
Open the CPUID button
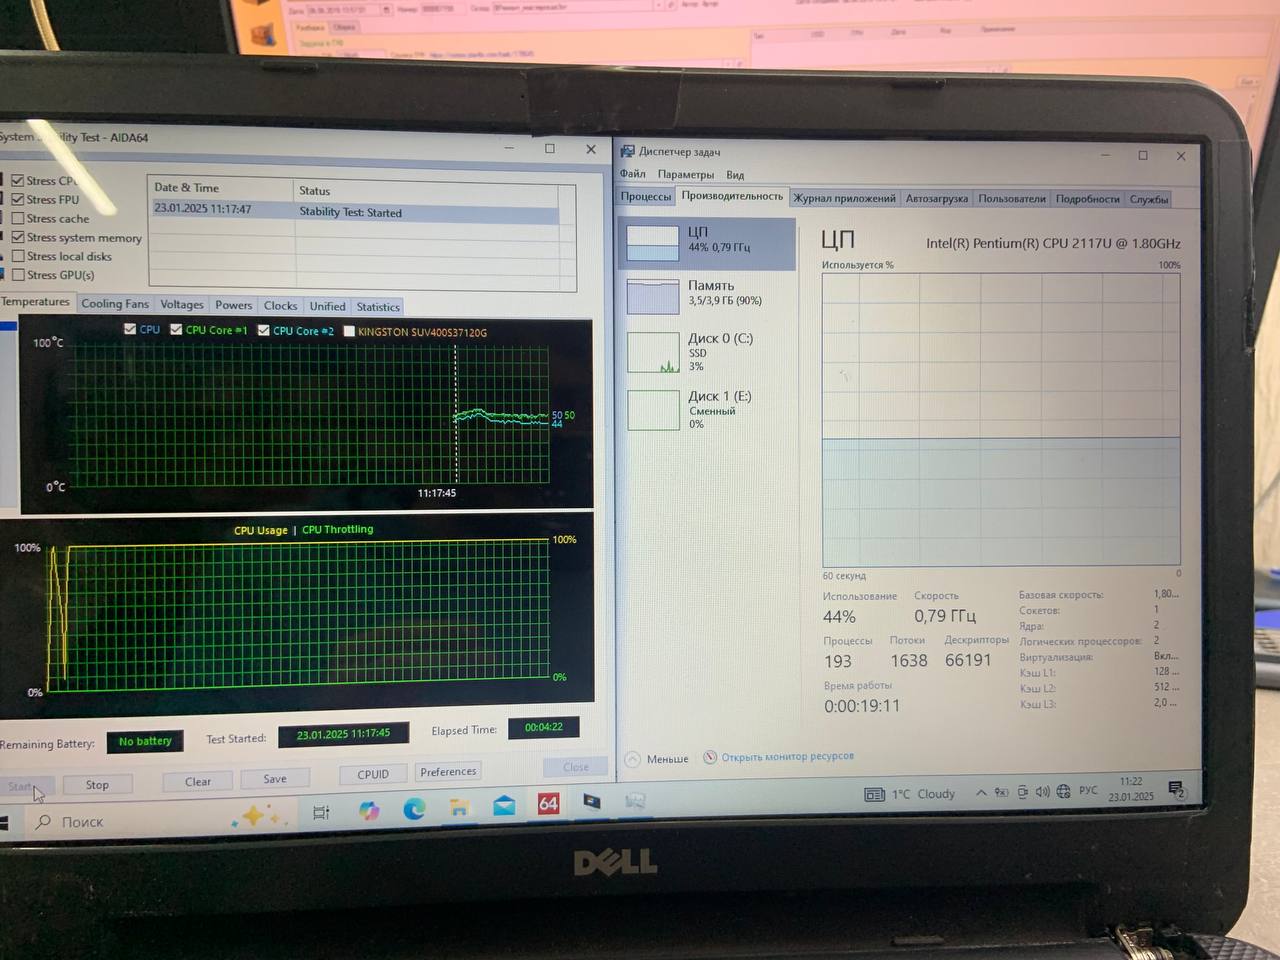coord(373,774)
